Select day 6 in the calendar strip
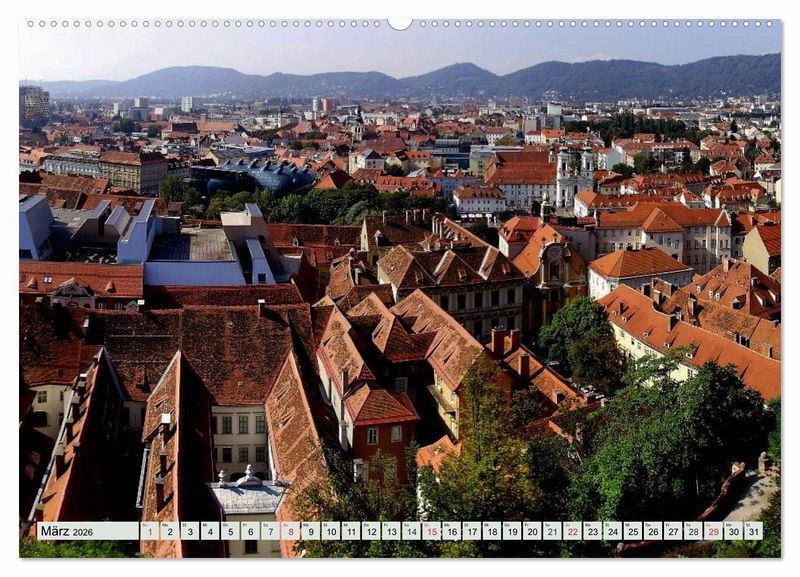The height and width of the screenshot is (577, 800). tap(251, 531)
